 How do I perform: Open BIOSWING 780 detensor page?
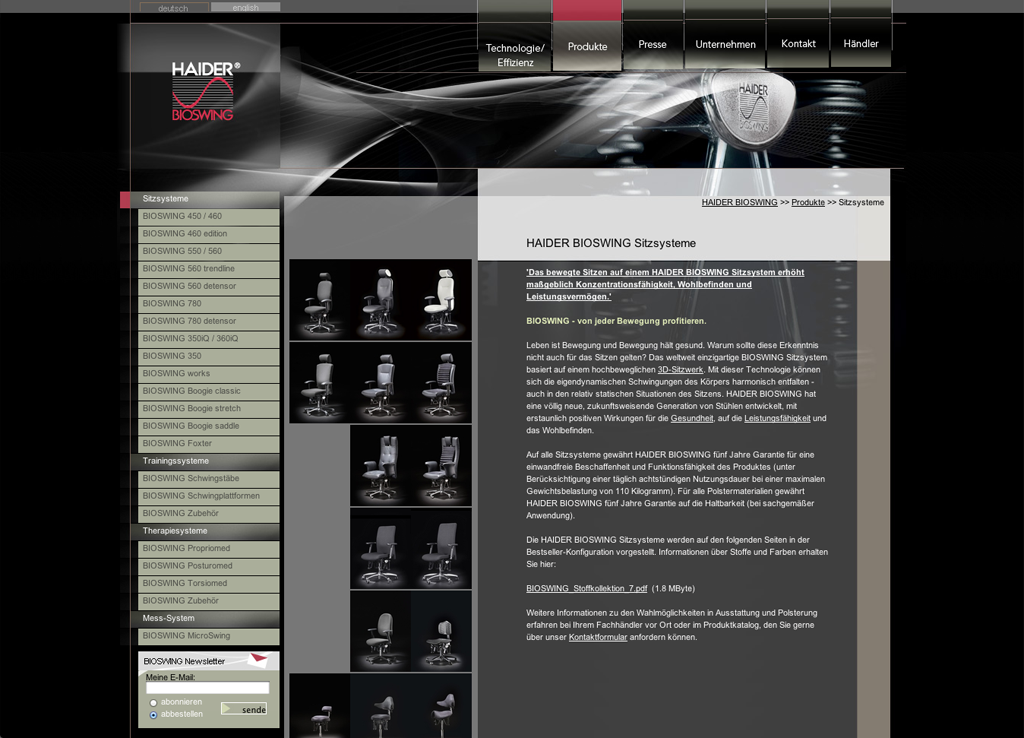coord(208,321)
